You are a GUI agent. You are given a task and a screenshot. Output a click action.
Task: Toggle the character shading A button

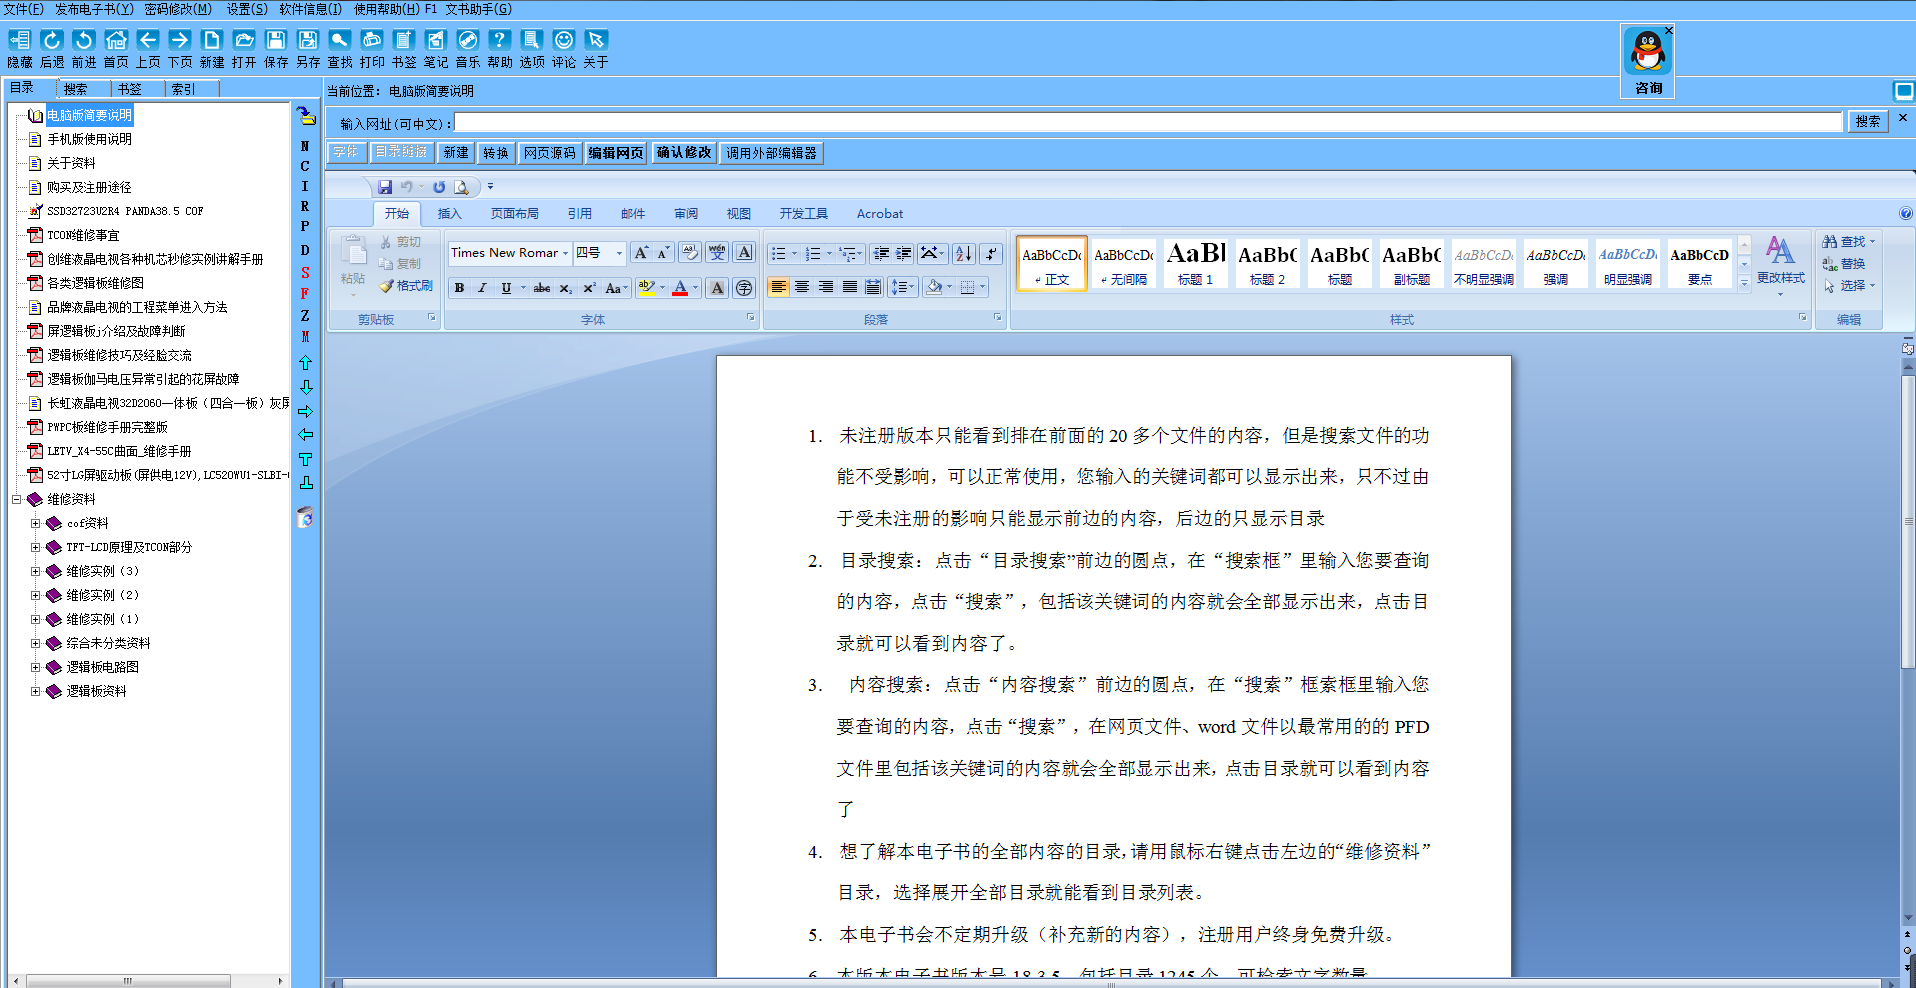pyautogui.click(x=717, y=288)
